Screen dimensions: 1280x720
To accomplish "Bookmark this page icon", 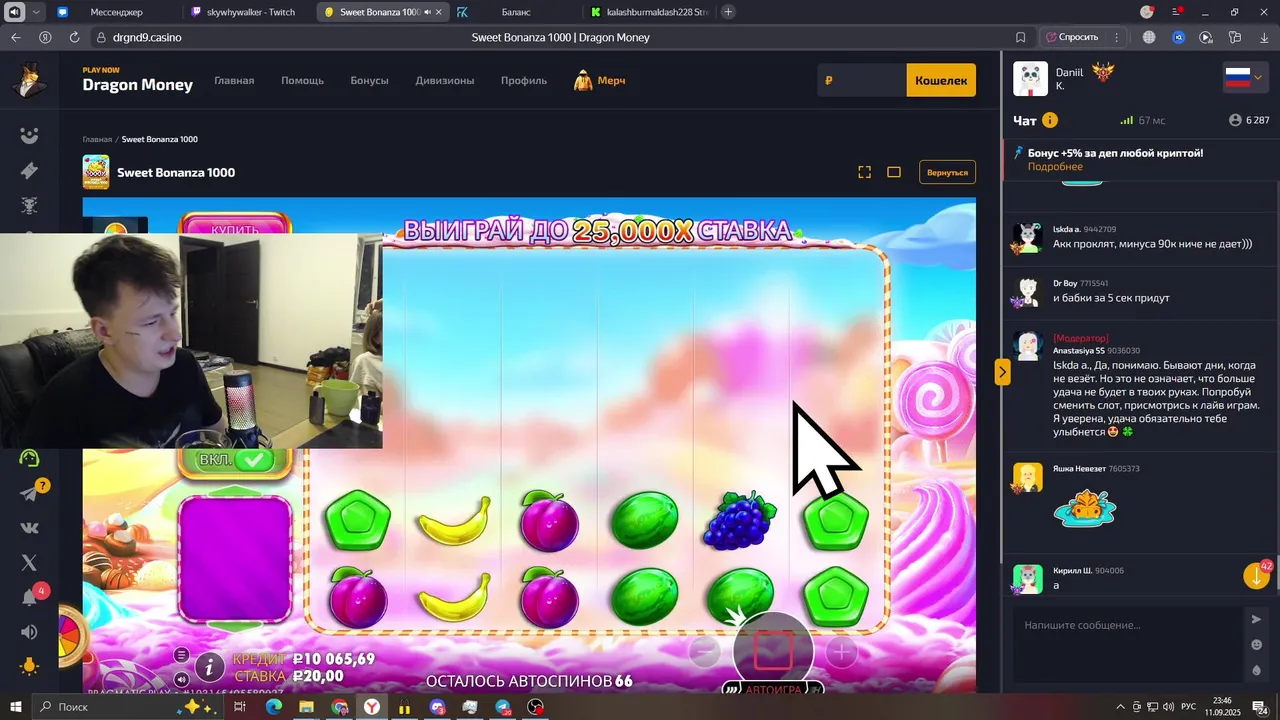I will tap(1020, 37).
